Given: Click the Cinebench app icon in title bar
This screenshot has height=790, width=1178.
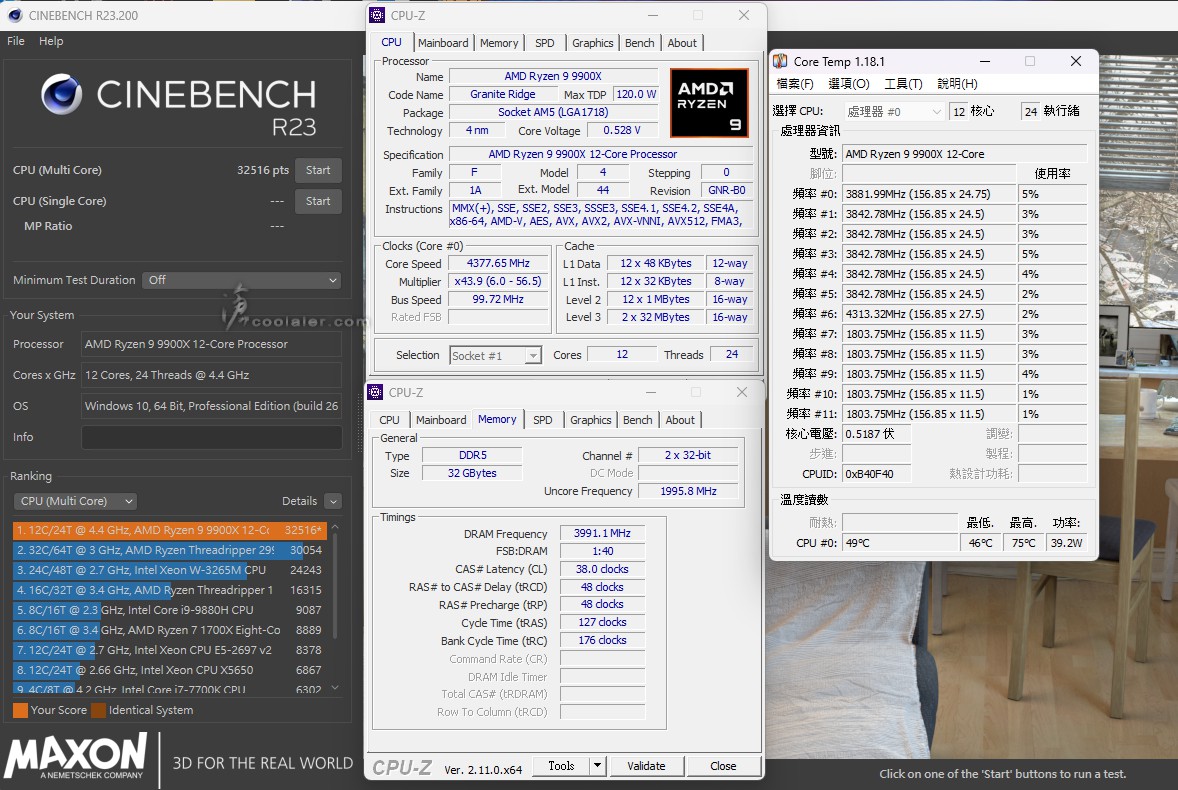Looking at the screenshot, I should (14, 15).
